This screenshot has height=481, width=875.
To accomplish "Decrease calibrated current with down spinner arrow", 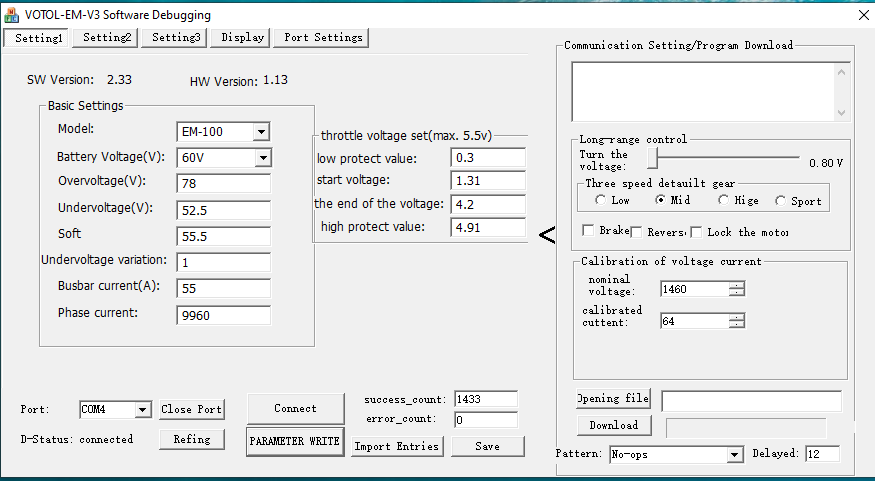I will (737, 325).
